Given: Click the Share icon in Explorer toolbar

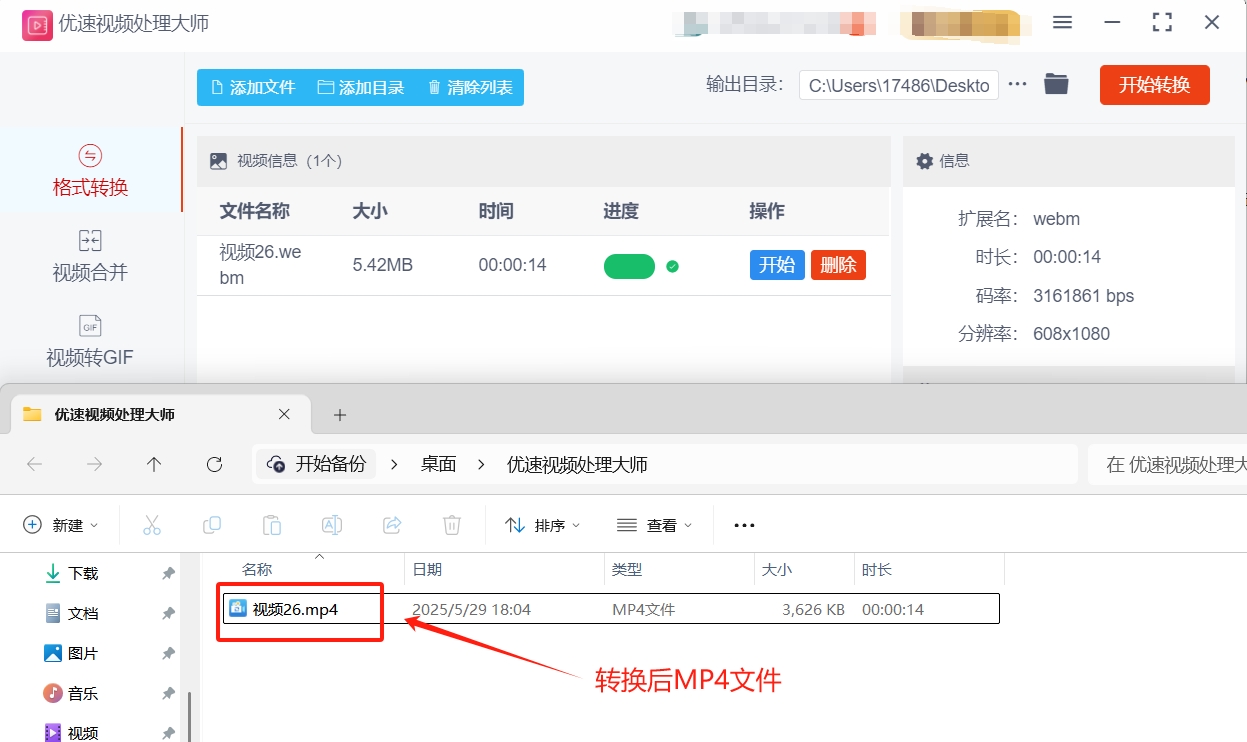Looking at the screenshot, I should 392,525.
